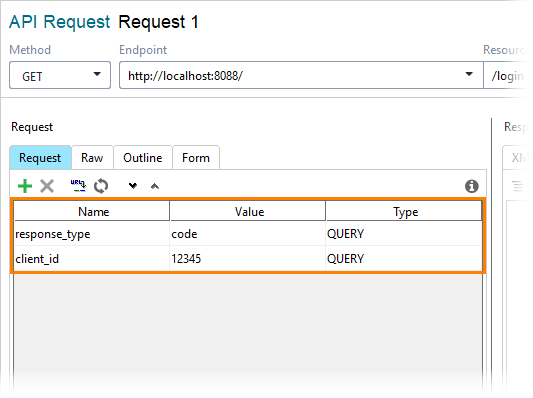Click the /login resource field
Viewport: 533px width, 398px height.
click(508, 75)
